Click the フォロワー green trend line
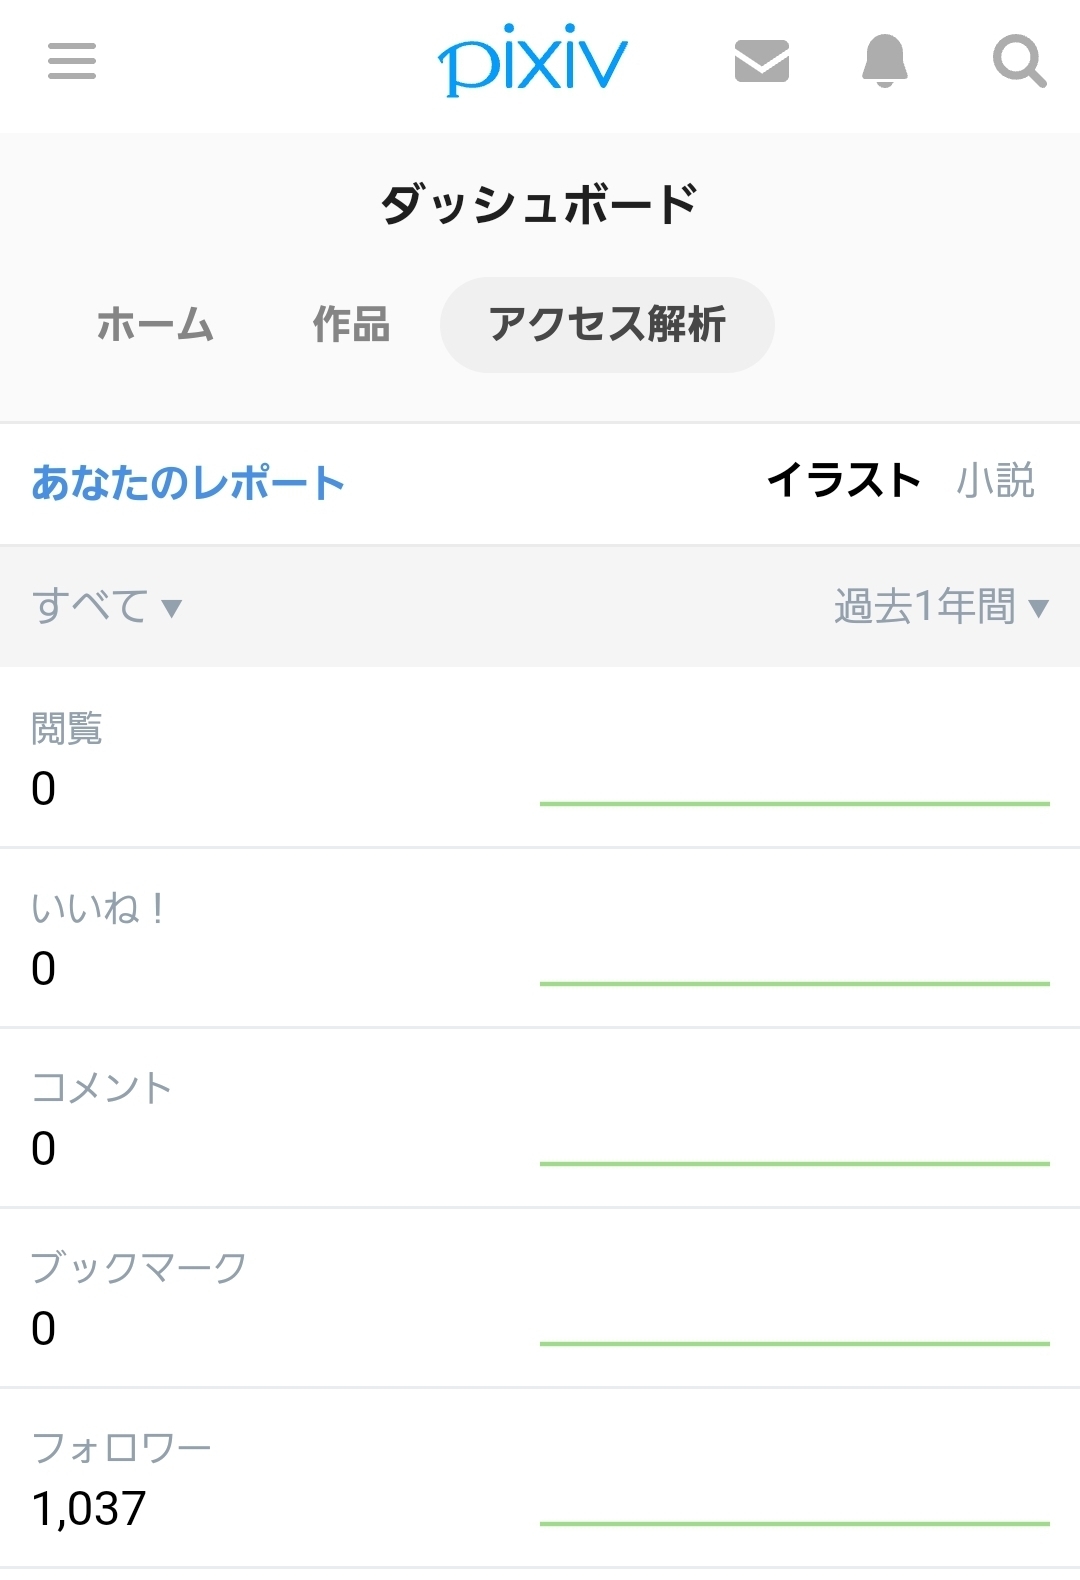The image size is (1080, 1580). coord(795,1523)
